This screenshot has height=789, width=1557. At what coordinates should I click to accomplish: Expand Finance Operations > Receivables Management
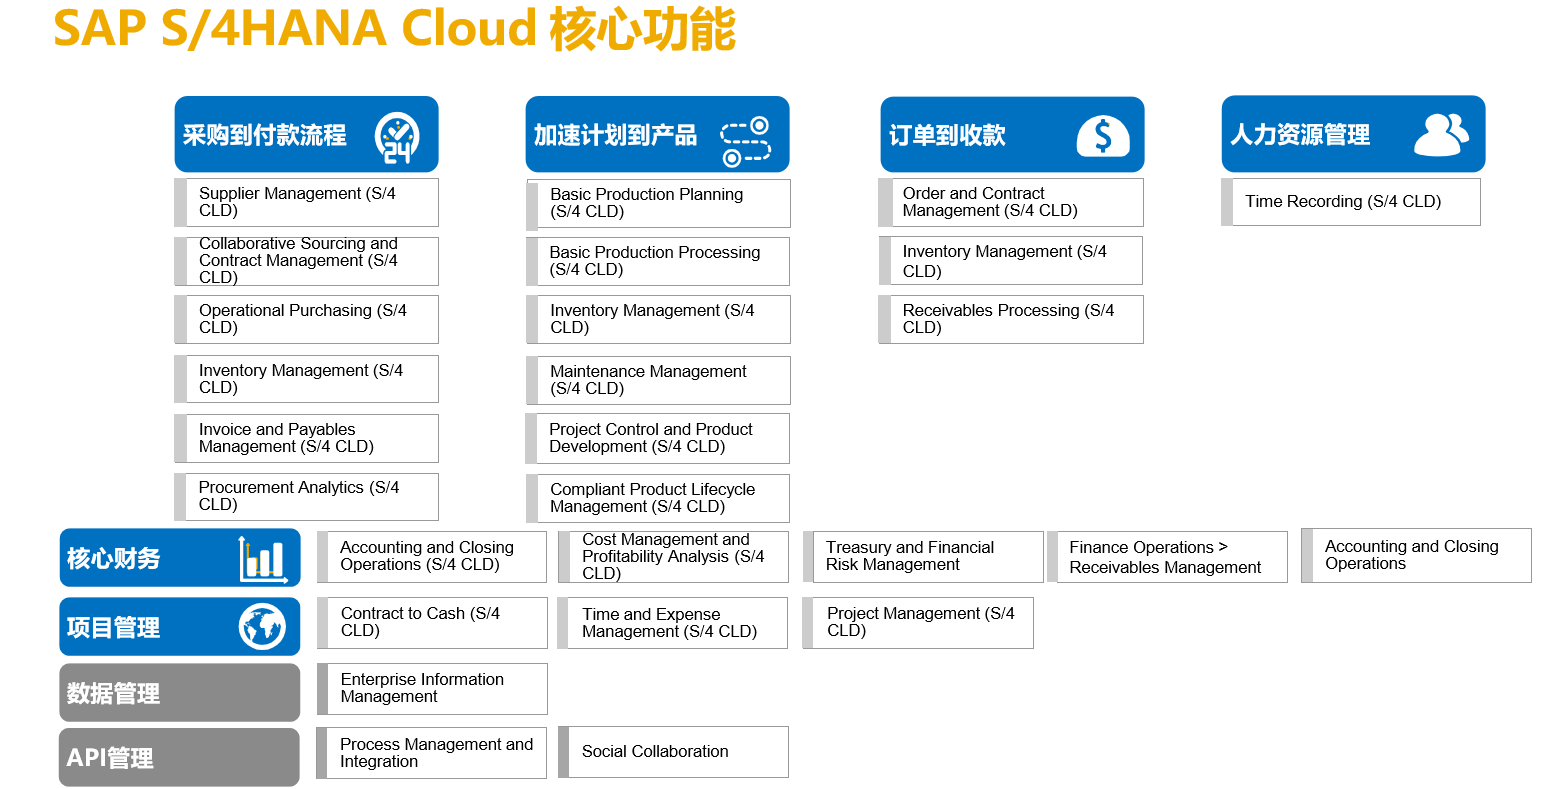(x=1170, y=557)
